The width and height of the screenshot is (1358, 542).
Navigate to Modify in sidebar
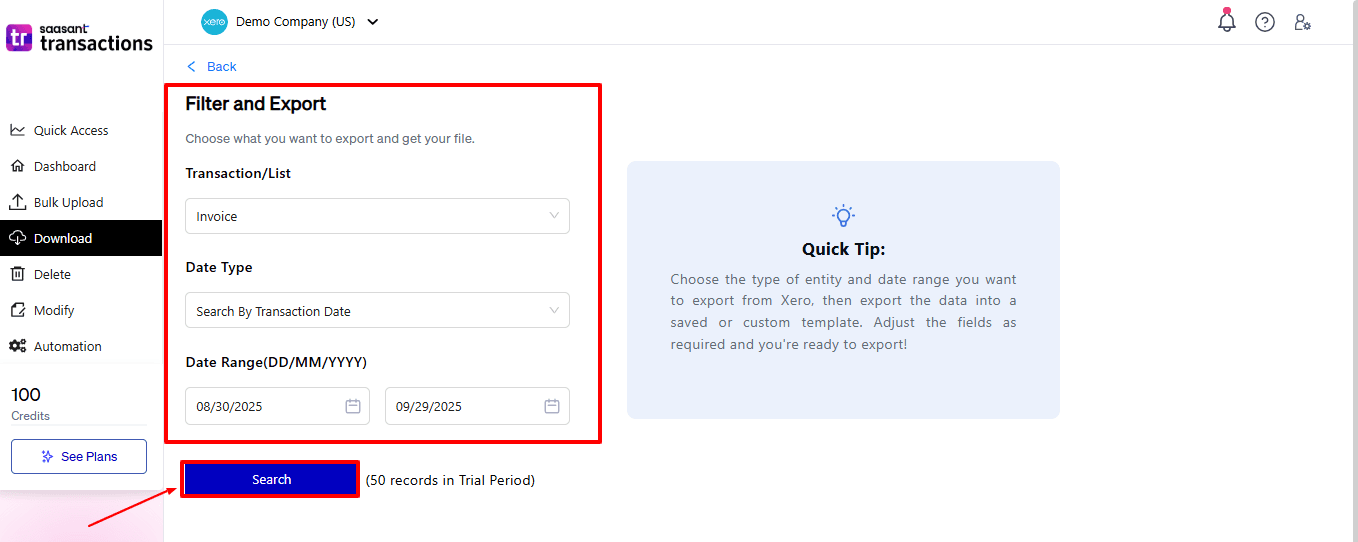point(54,310)
